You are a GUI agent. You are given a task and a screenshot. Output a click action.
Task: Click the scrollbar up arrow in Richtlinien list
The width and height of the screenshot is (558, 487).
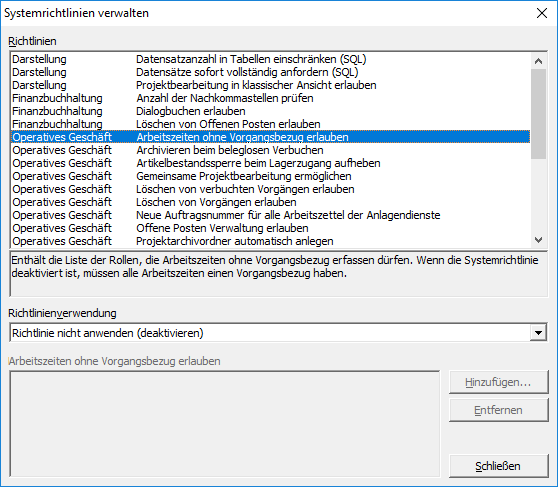point(538,61)
